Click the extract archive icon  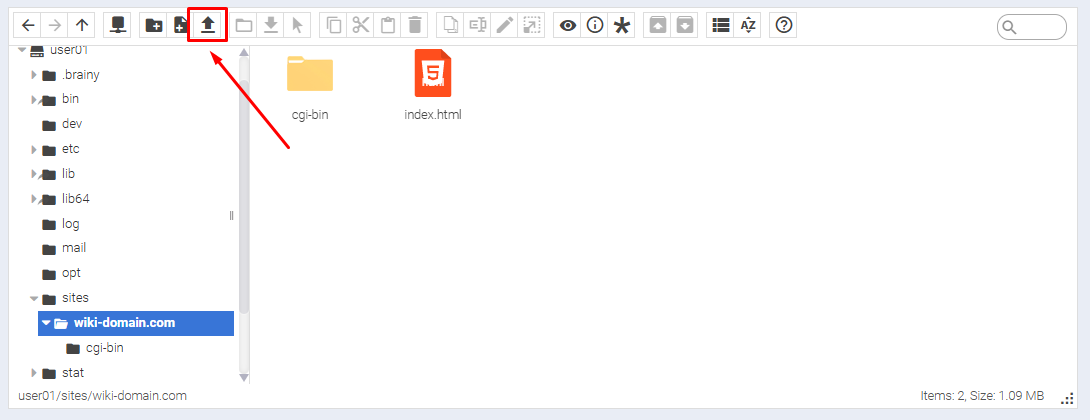tap(658, 26)
